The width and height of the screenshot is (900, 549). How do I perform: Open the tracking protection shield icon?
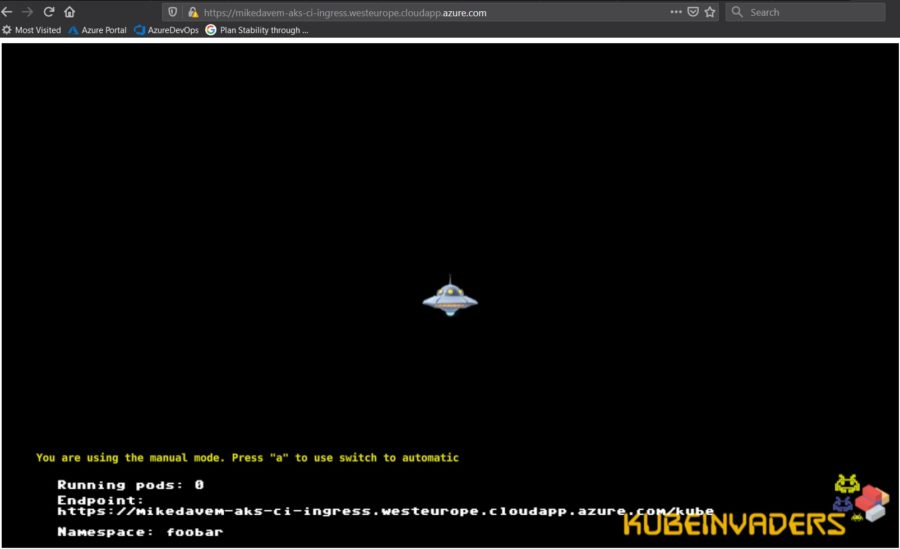(x=173, y=12)
